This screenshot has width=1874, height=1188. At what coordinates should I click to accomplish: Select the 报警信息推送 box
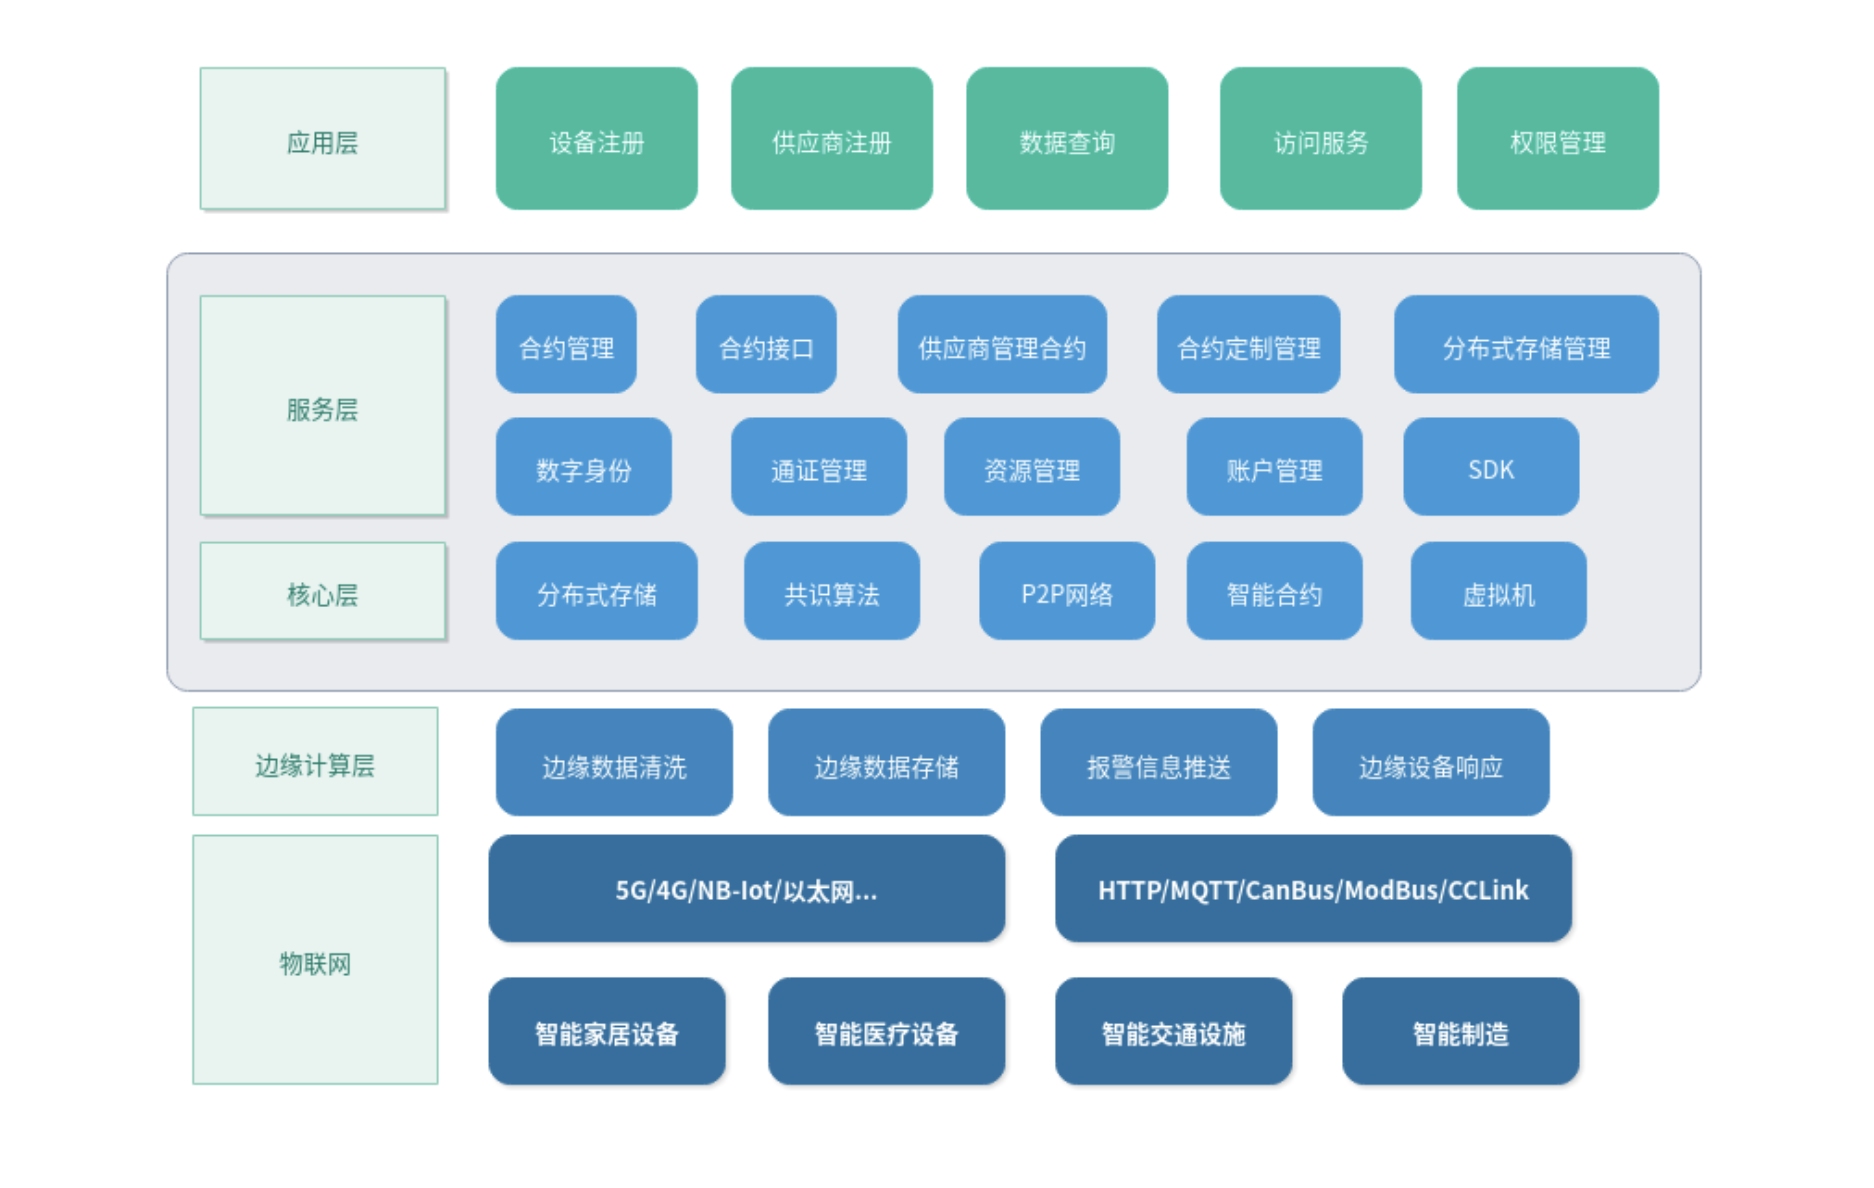click(1159, 762)
